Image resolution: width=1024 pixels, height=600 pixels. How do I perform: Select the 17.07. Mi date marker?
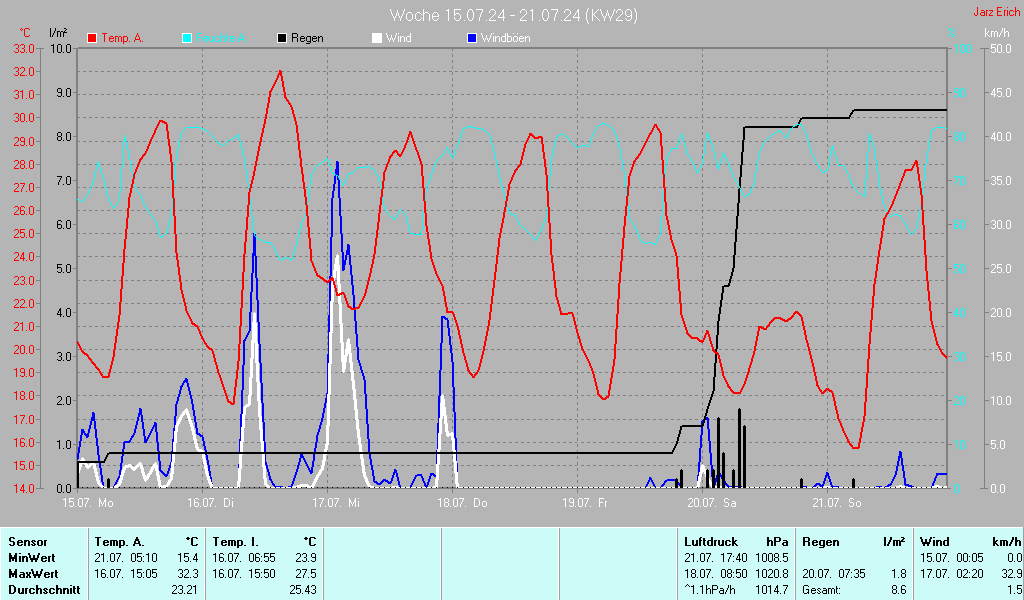point(336,503)
